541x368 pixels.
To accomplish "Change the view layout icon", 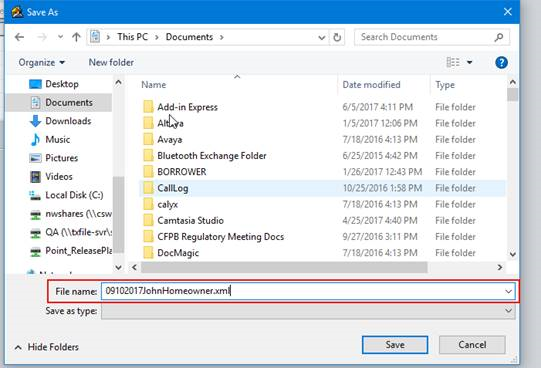I will point(453,62).
